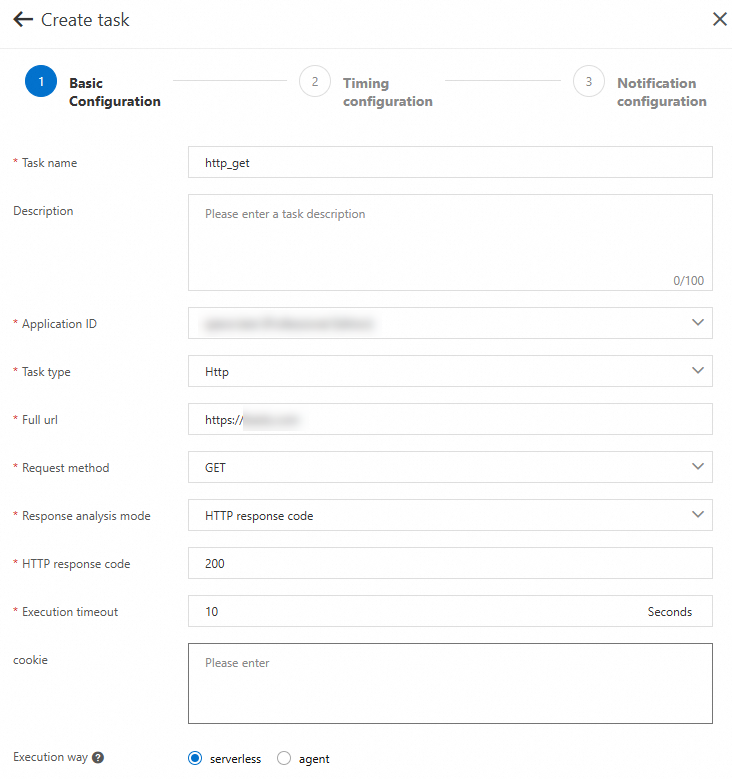Viewport: 732px width, 779px height.
Task: Open the Application ID dropdown
Action: [x=450, y=323]
